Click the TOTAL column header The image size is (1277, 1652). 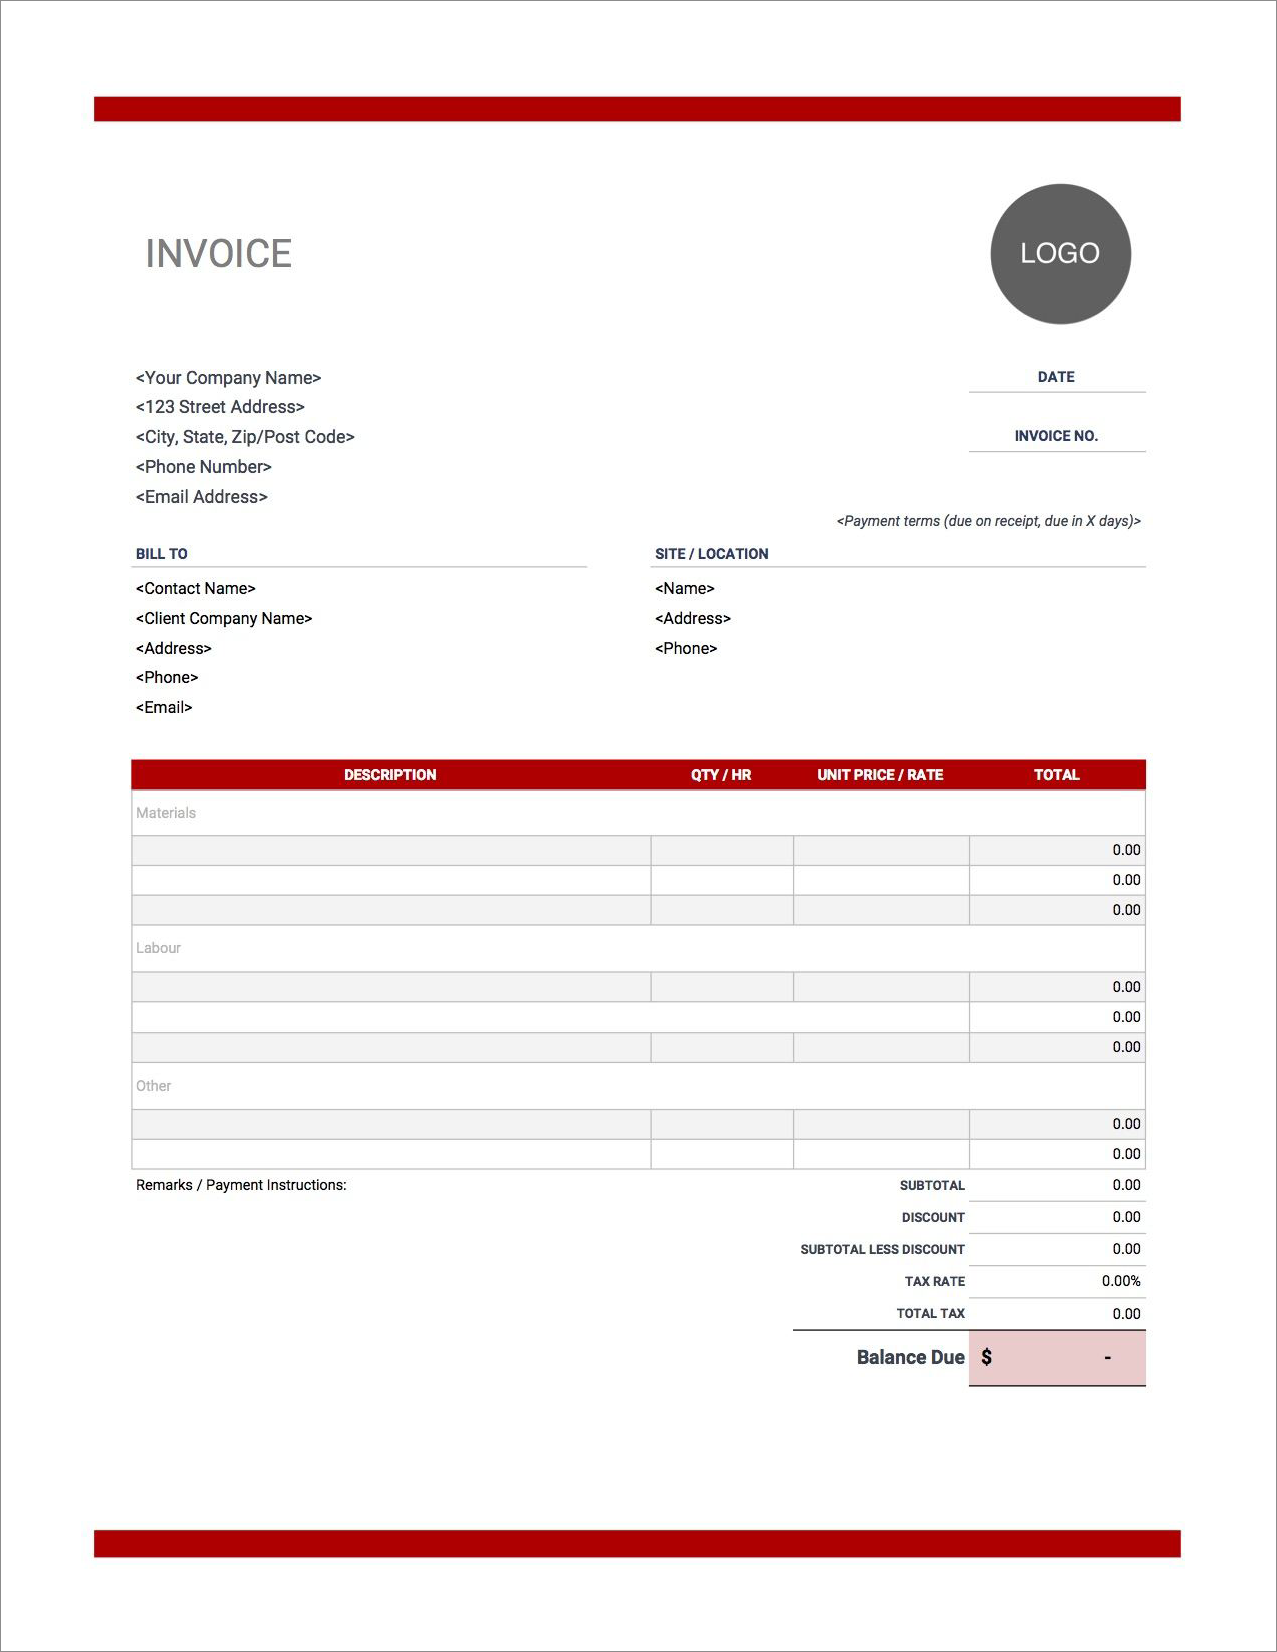[1057, 775]
